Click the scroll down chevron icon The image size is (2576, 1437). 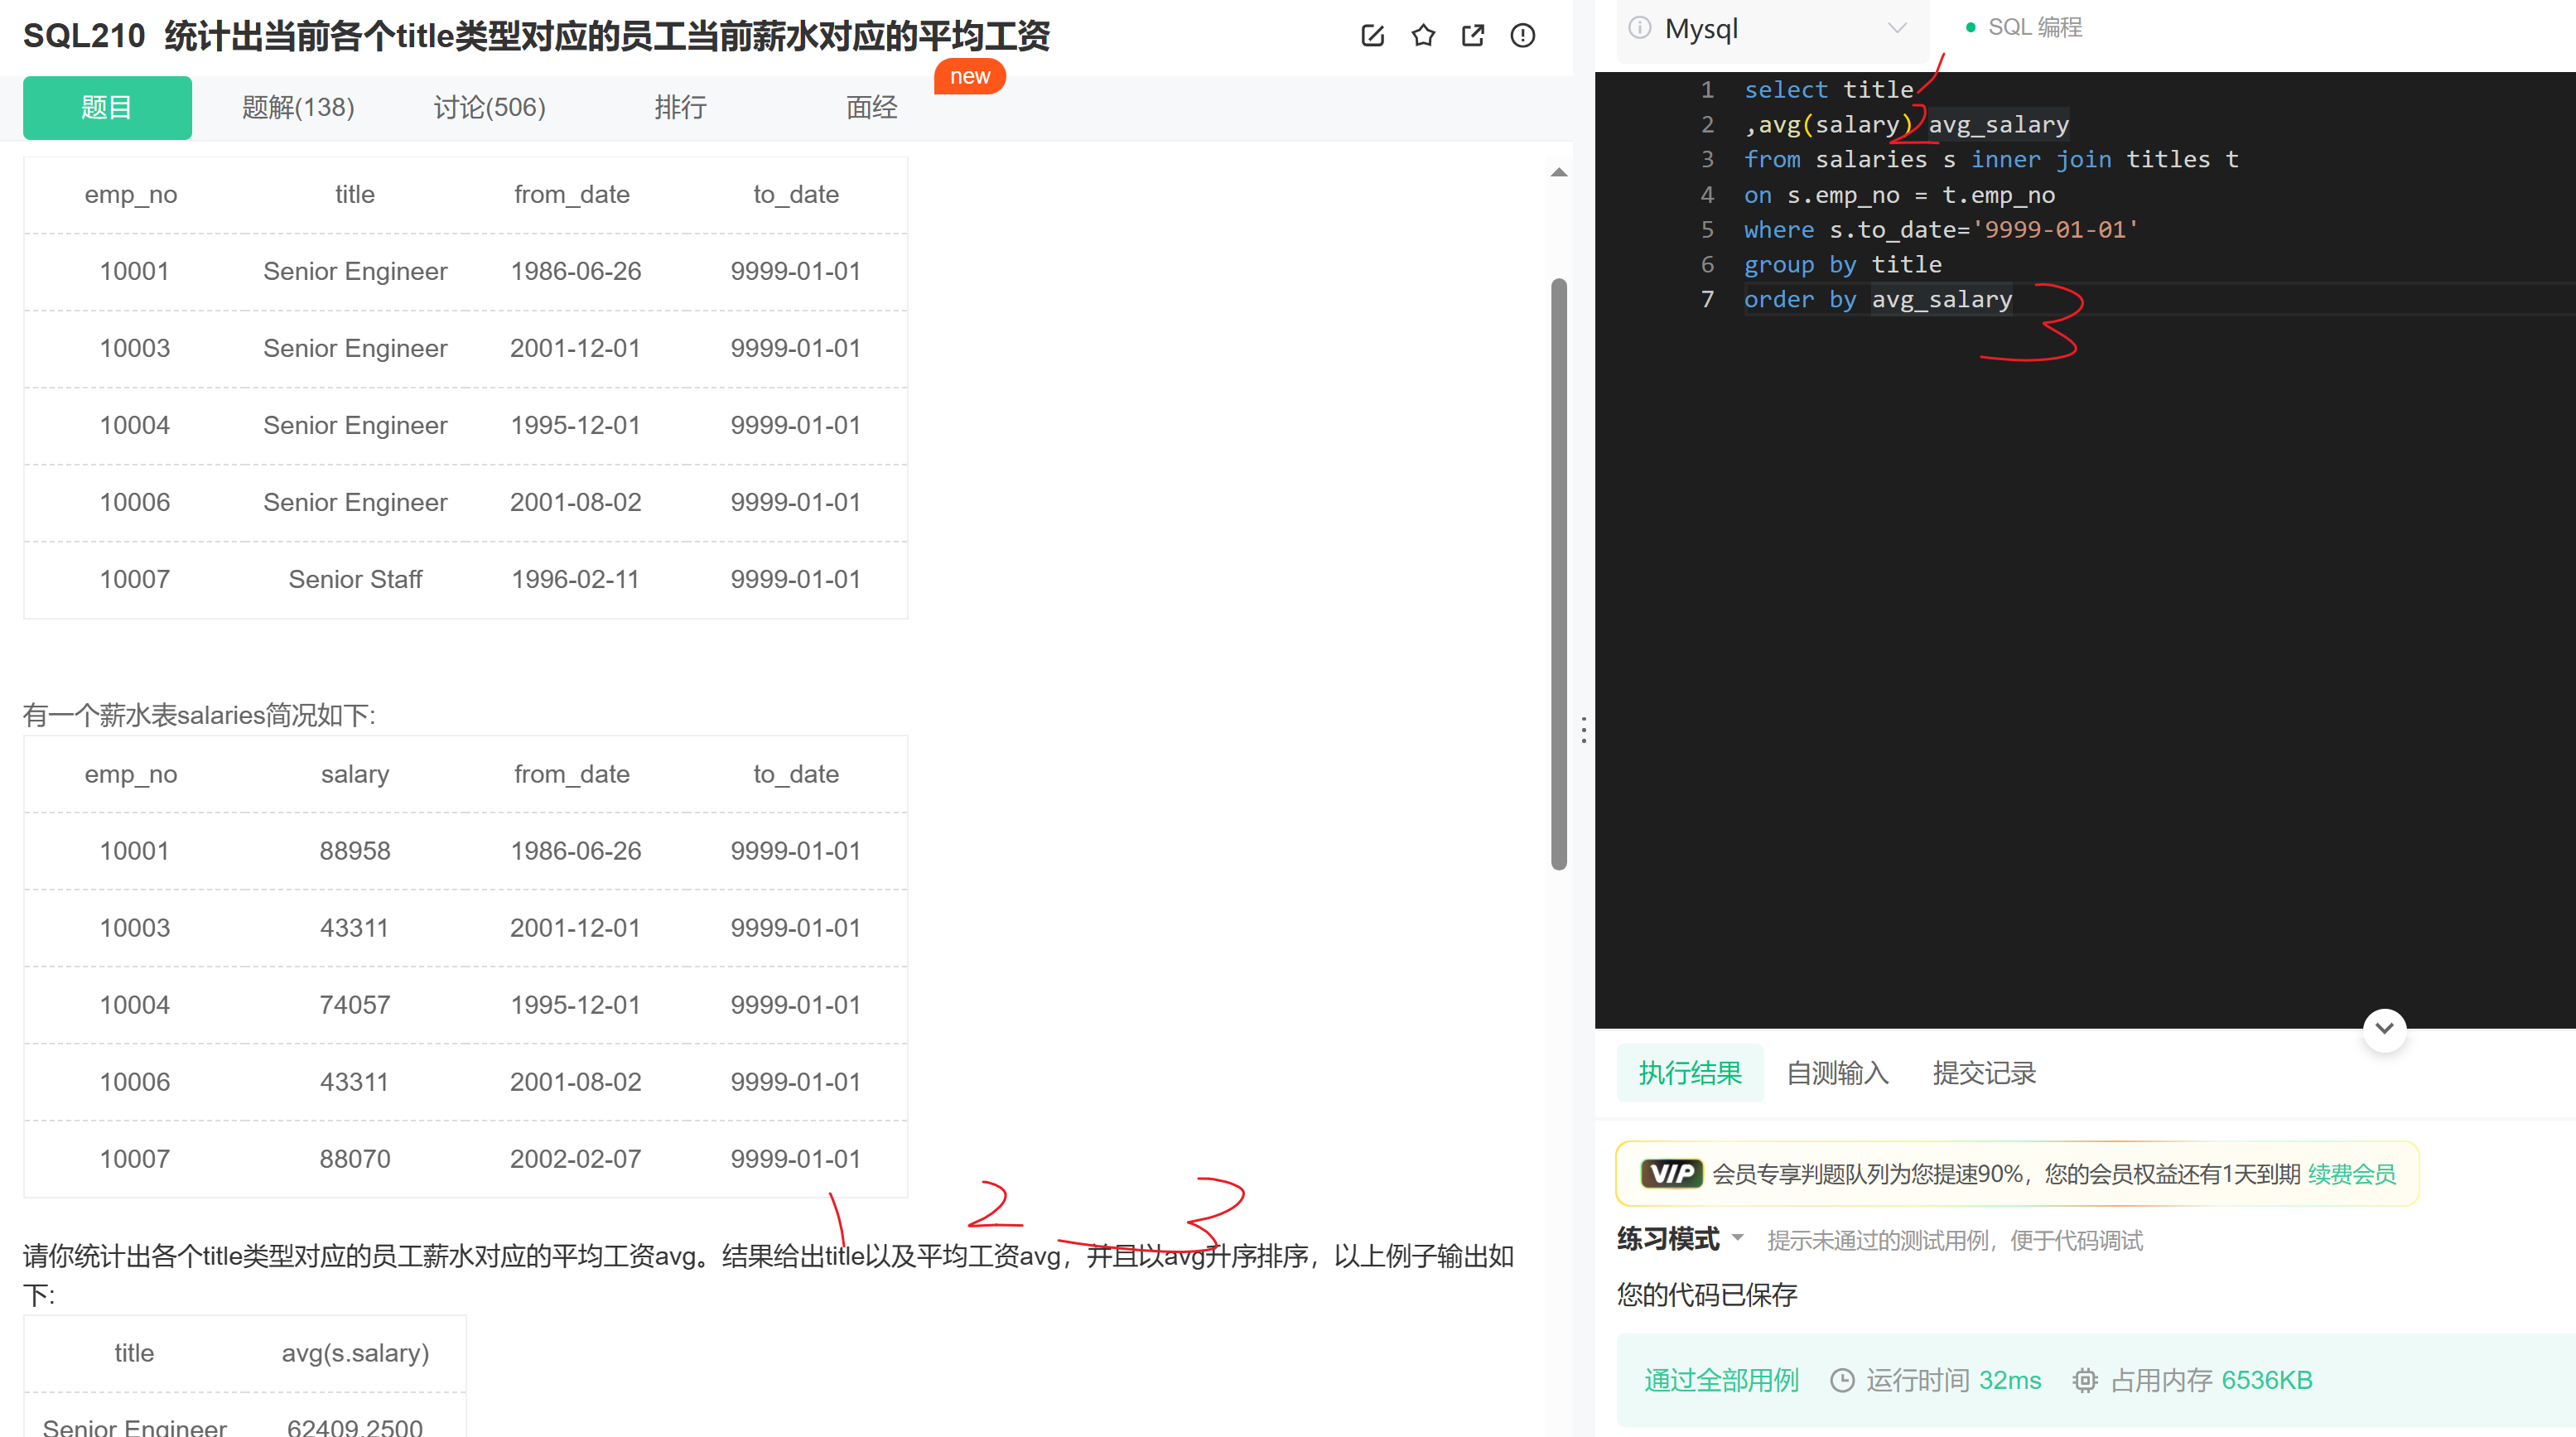pyautogui.click(x=2383, y=1026)
